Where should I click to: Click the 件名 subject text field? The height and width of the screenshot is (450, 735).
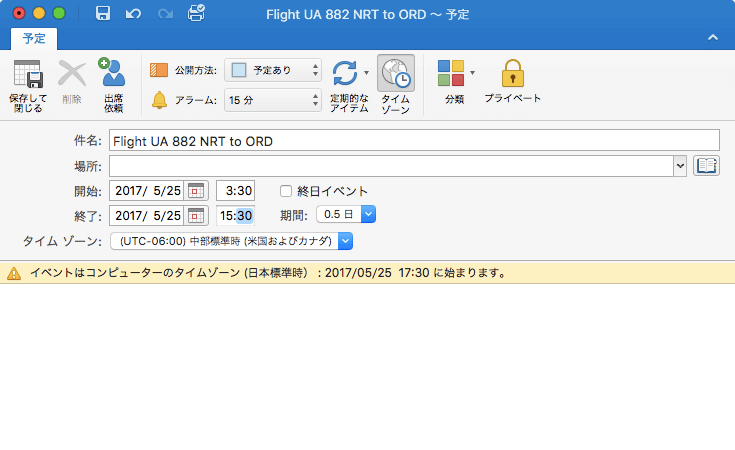(x=414, y=140)
